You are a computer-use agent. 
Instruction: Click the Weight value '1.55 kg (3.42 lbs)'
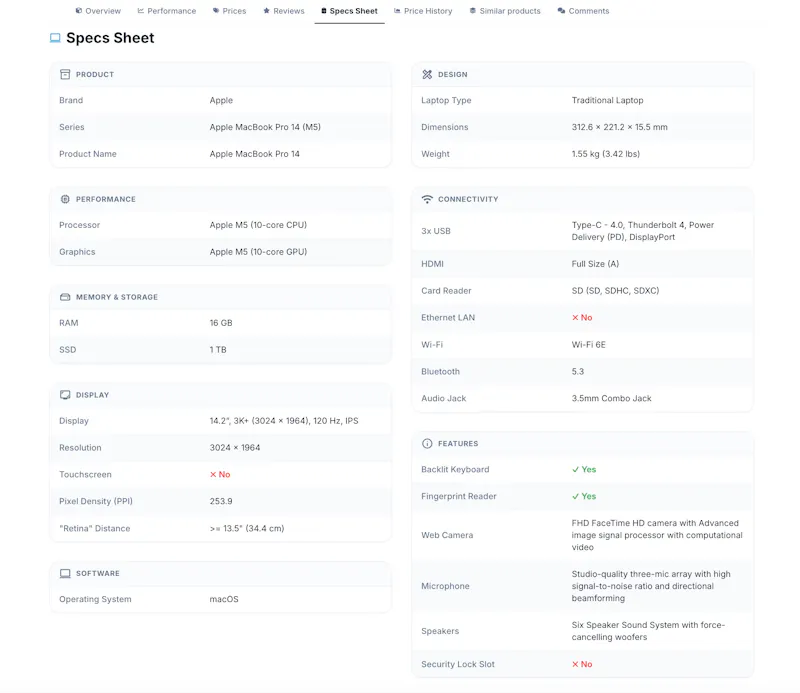606,154
